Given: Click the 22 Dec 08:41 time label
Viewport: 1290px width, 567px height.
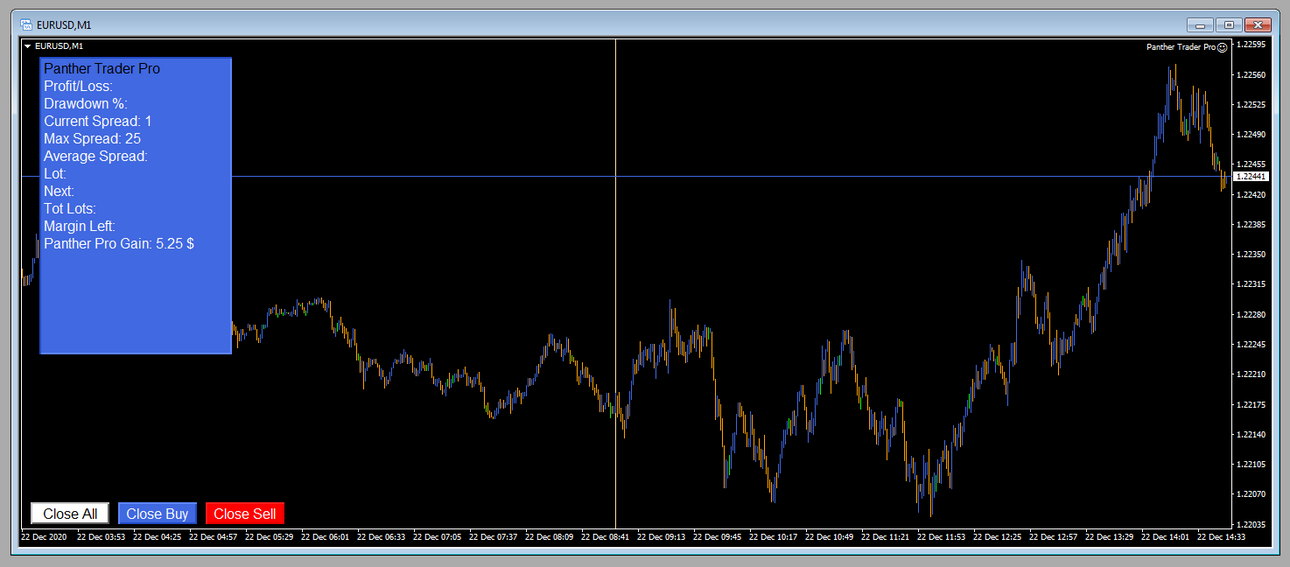Looking at the screenshot, I should [x=605, y=537].
